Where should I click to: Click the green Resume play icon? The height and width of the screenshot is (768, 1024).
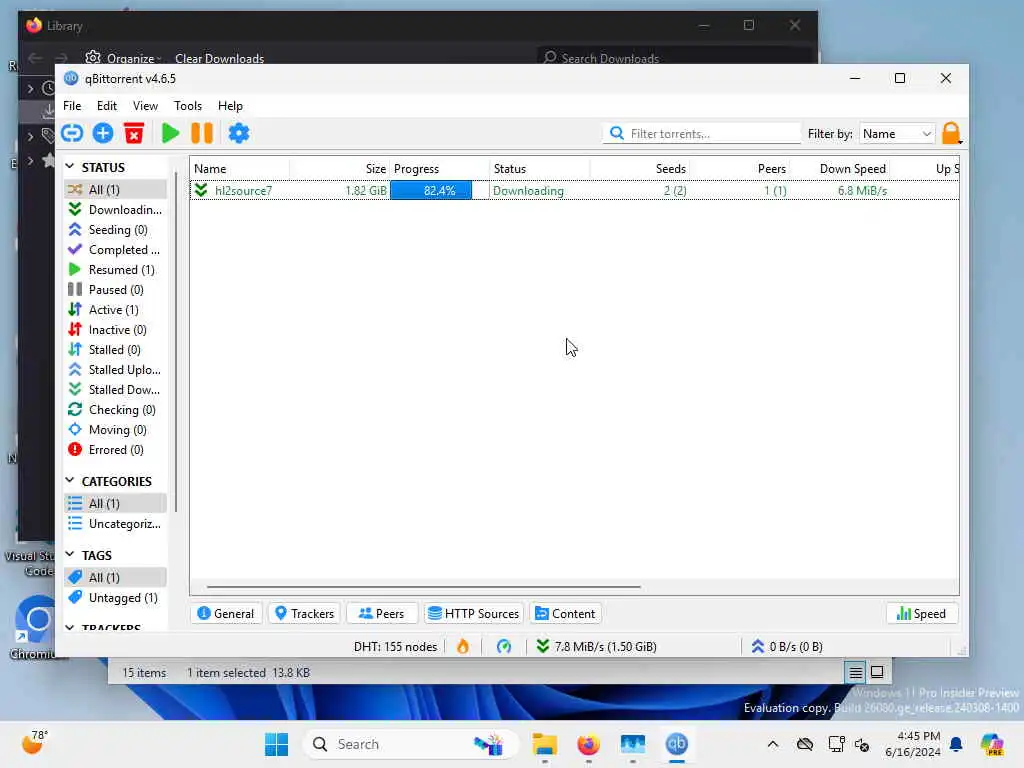170,133
